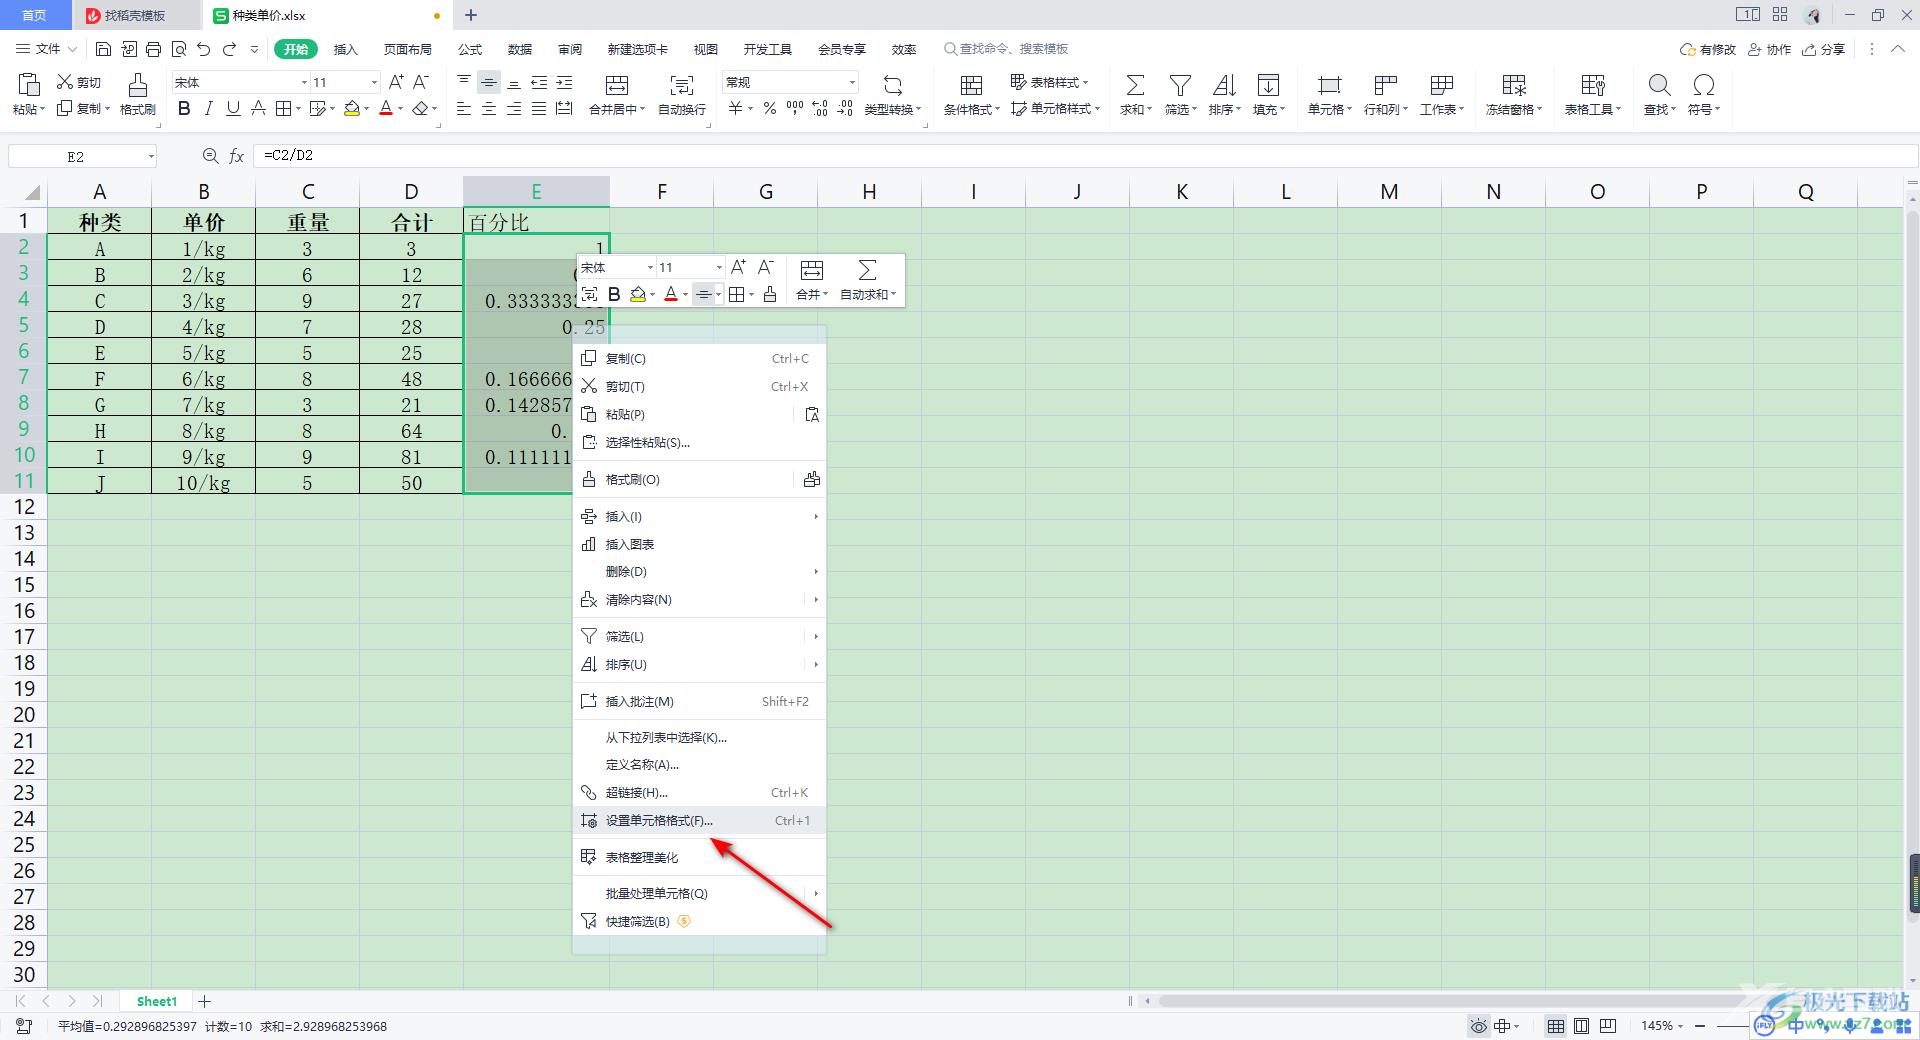Screen dimensions: 1920x1040
Task: Click the Underline icon in ribbon
Action: click(x=233, y=109)
